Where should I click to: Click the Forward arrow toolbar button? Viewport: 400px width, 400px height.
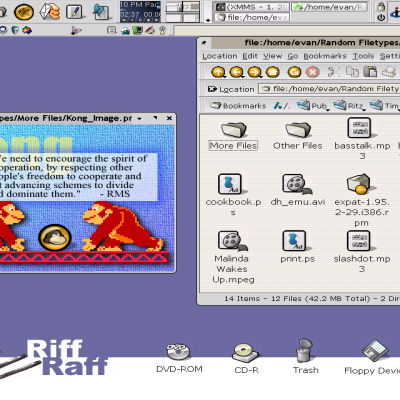(x=254, y=72)
